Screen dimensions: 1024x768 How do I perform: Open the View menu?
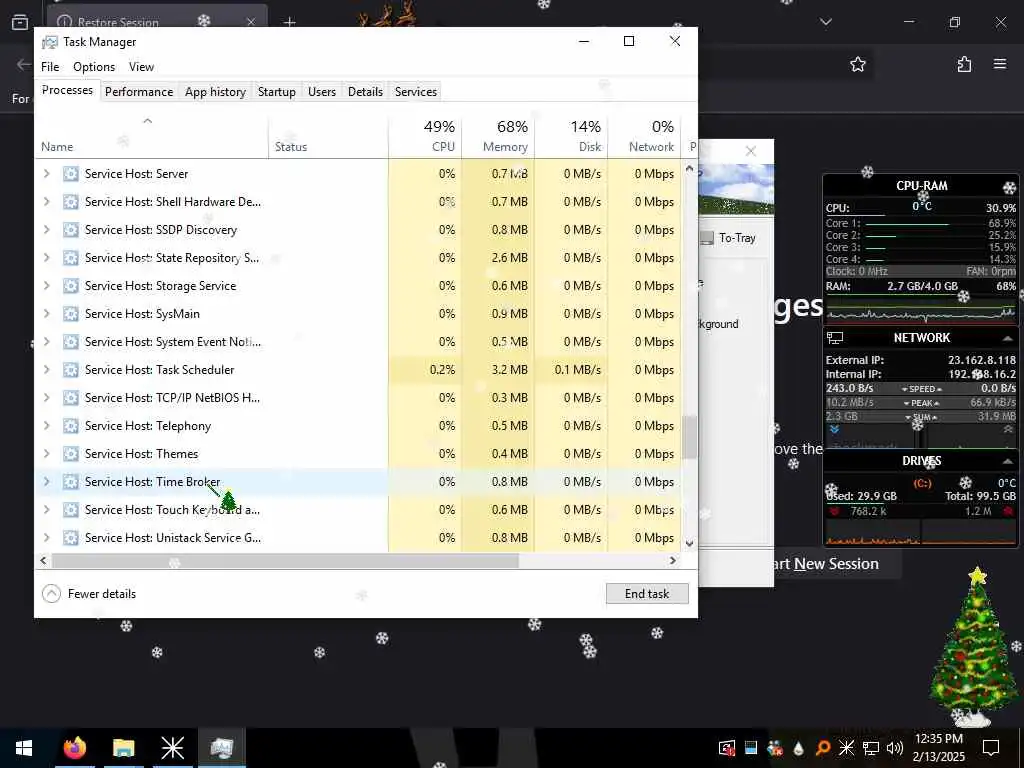pyautogui.click(x=141, y=67)
